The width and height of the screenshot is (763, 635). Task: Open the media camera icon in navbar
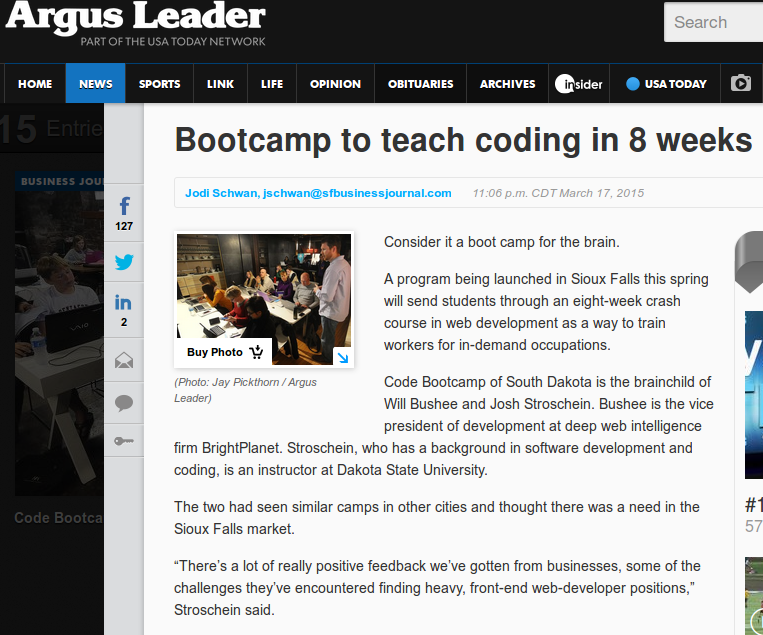[741, 83]
